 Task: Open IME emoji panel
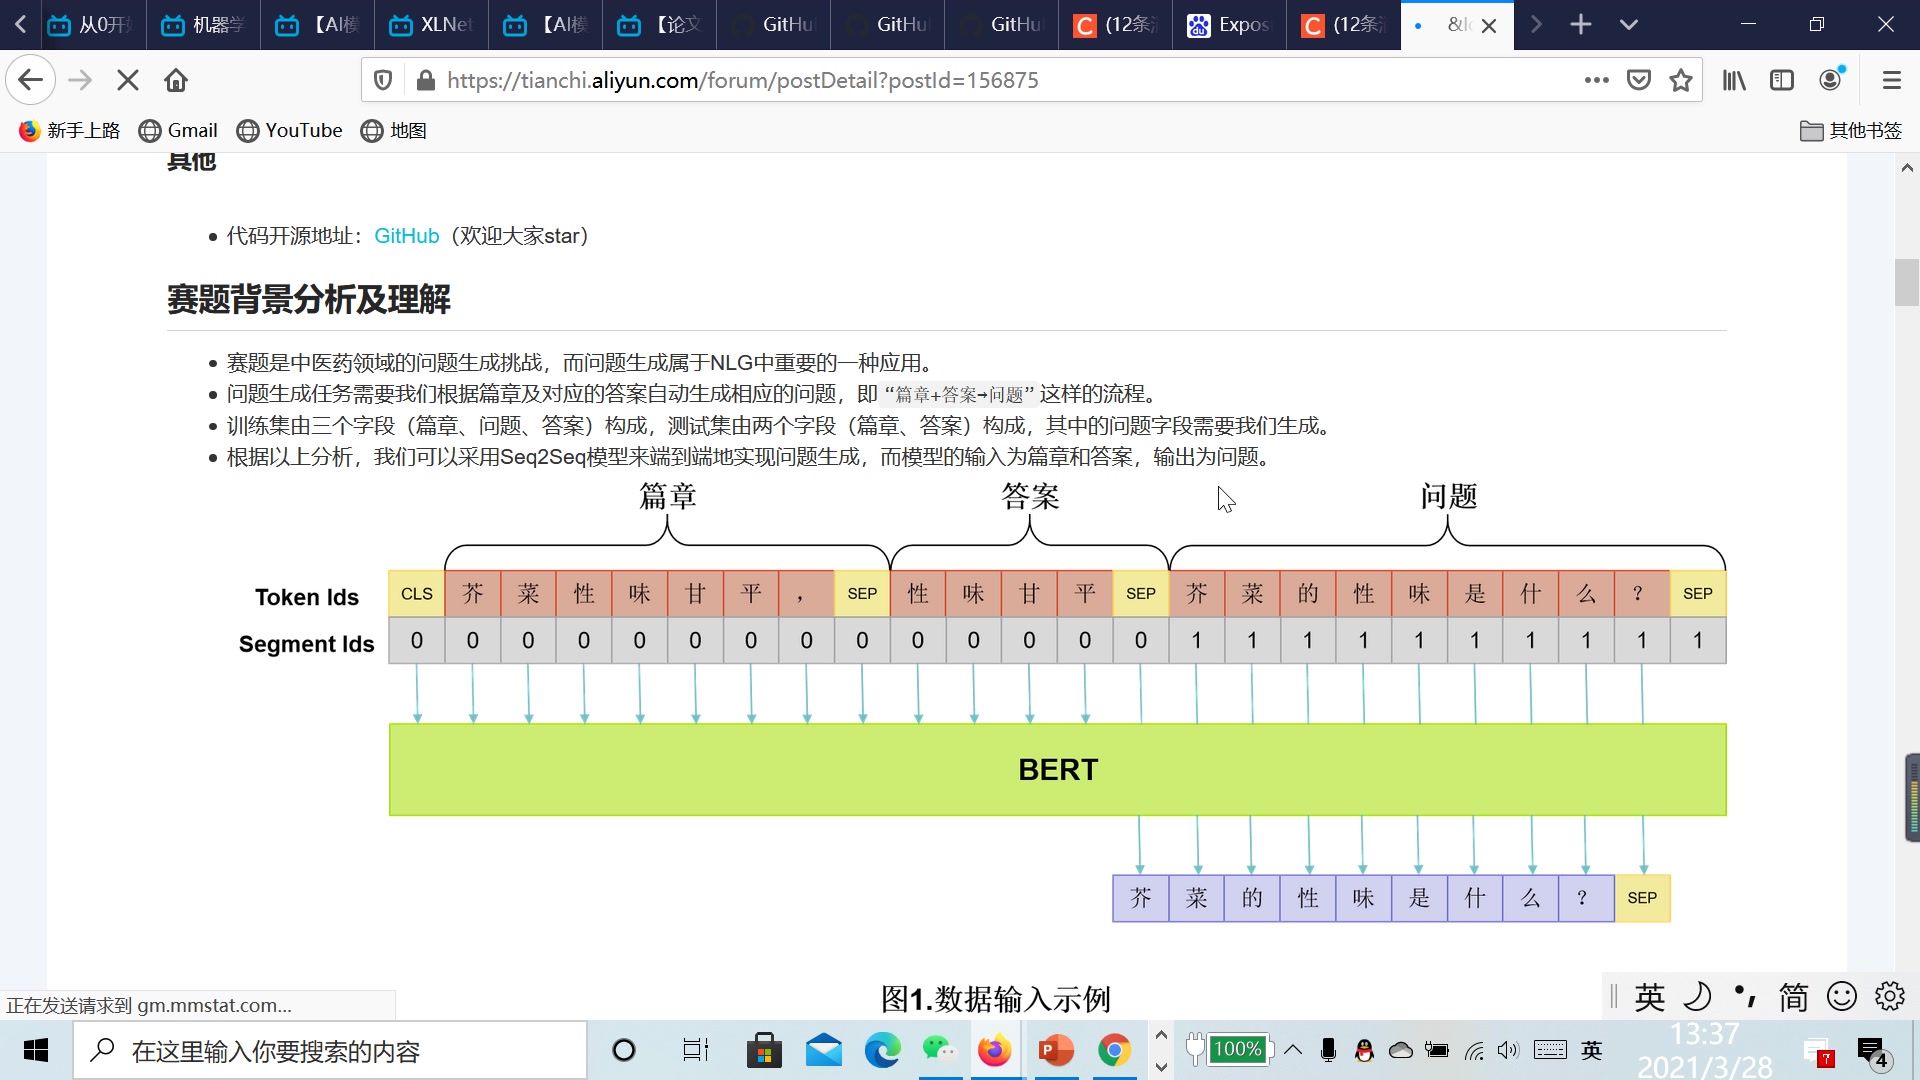click(x=1842, y=997)
